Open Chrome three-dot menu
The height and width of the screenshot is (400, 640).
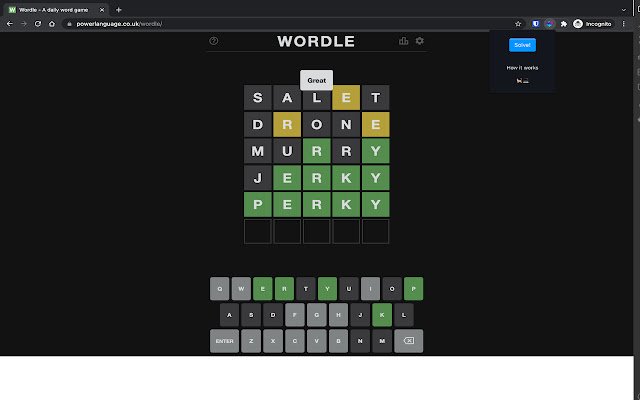[x=624, y=24]
